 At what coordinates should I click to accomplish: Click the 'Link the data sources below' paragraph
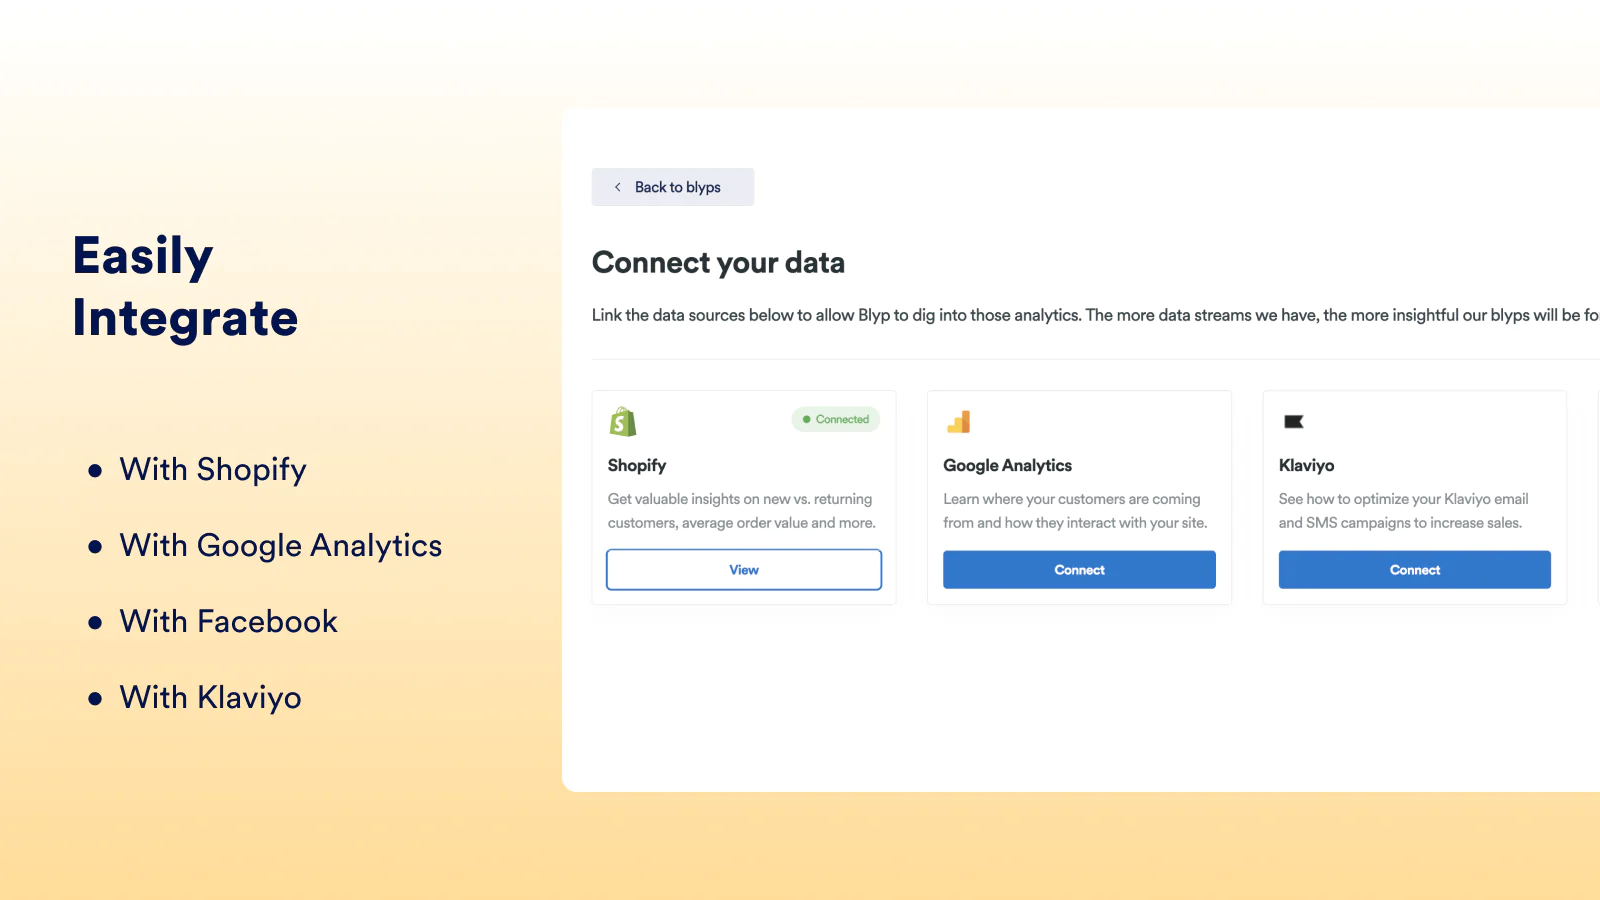(1095, 315)
